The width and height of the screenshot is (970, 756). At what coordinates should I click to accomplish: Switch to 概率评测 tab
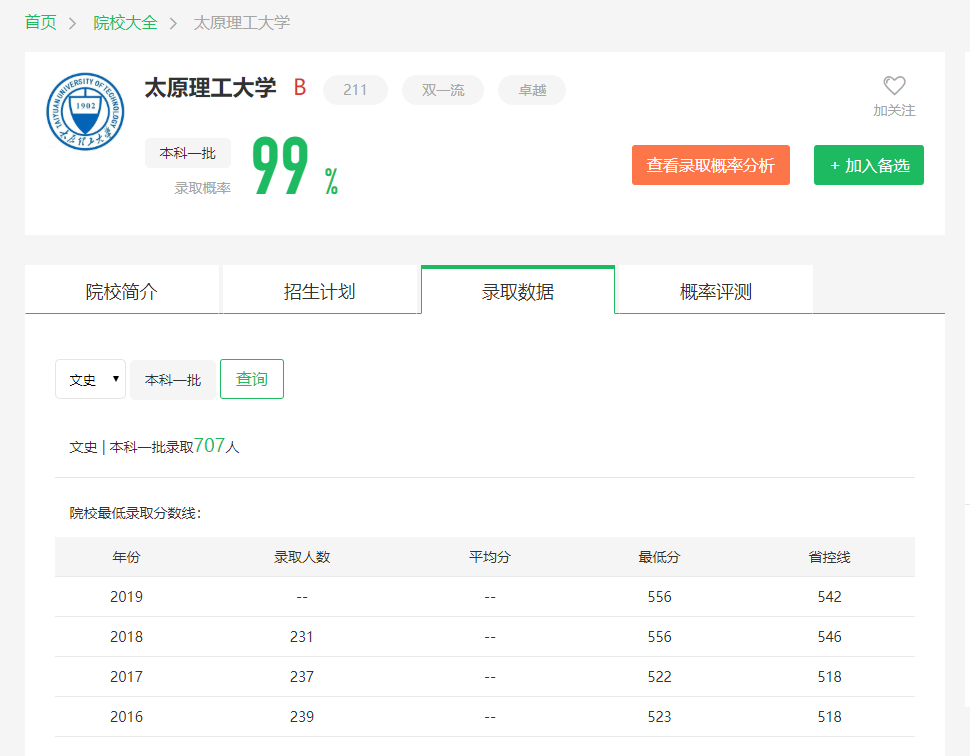[716, 291]
